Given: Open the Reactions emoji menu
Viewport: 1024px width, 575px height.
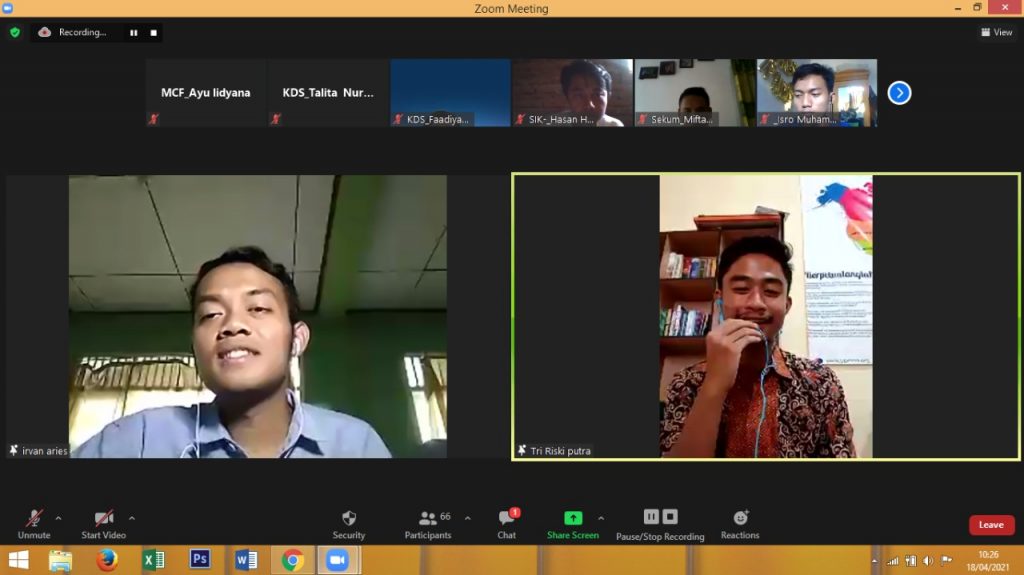Looking at the screenshot, I should tap(740, 518).
